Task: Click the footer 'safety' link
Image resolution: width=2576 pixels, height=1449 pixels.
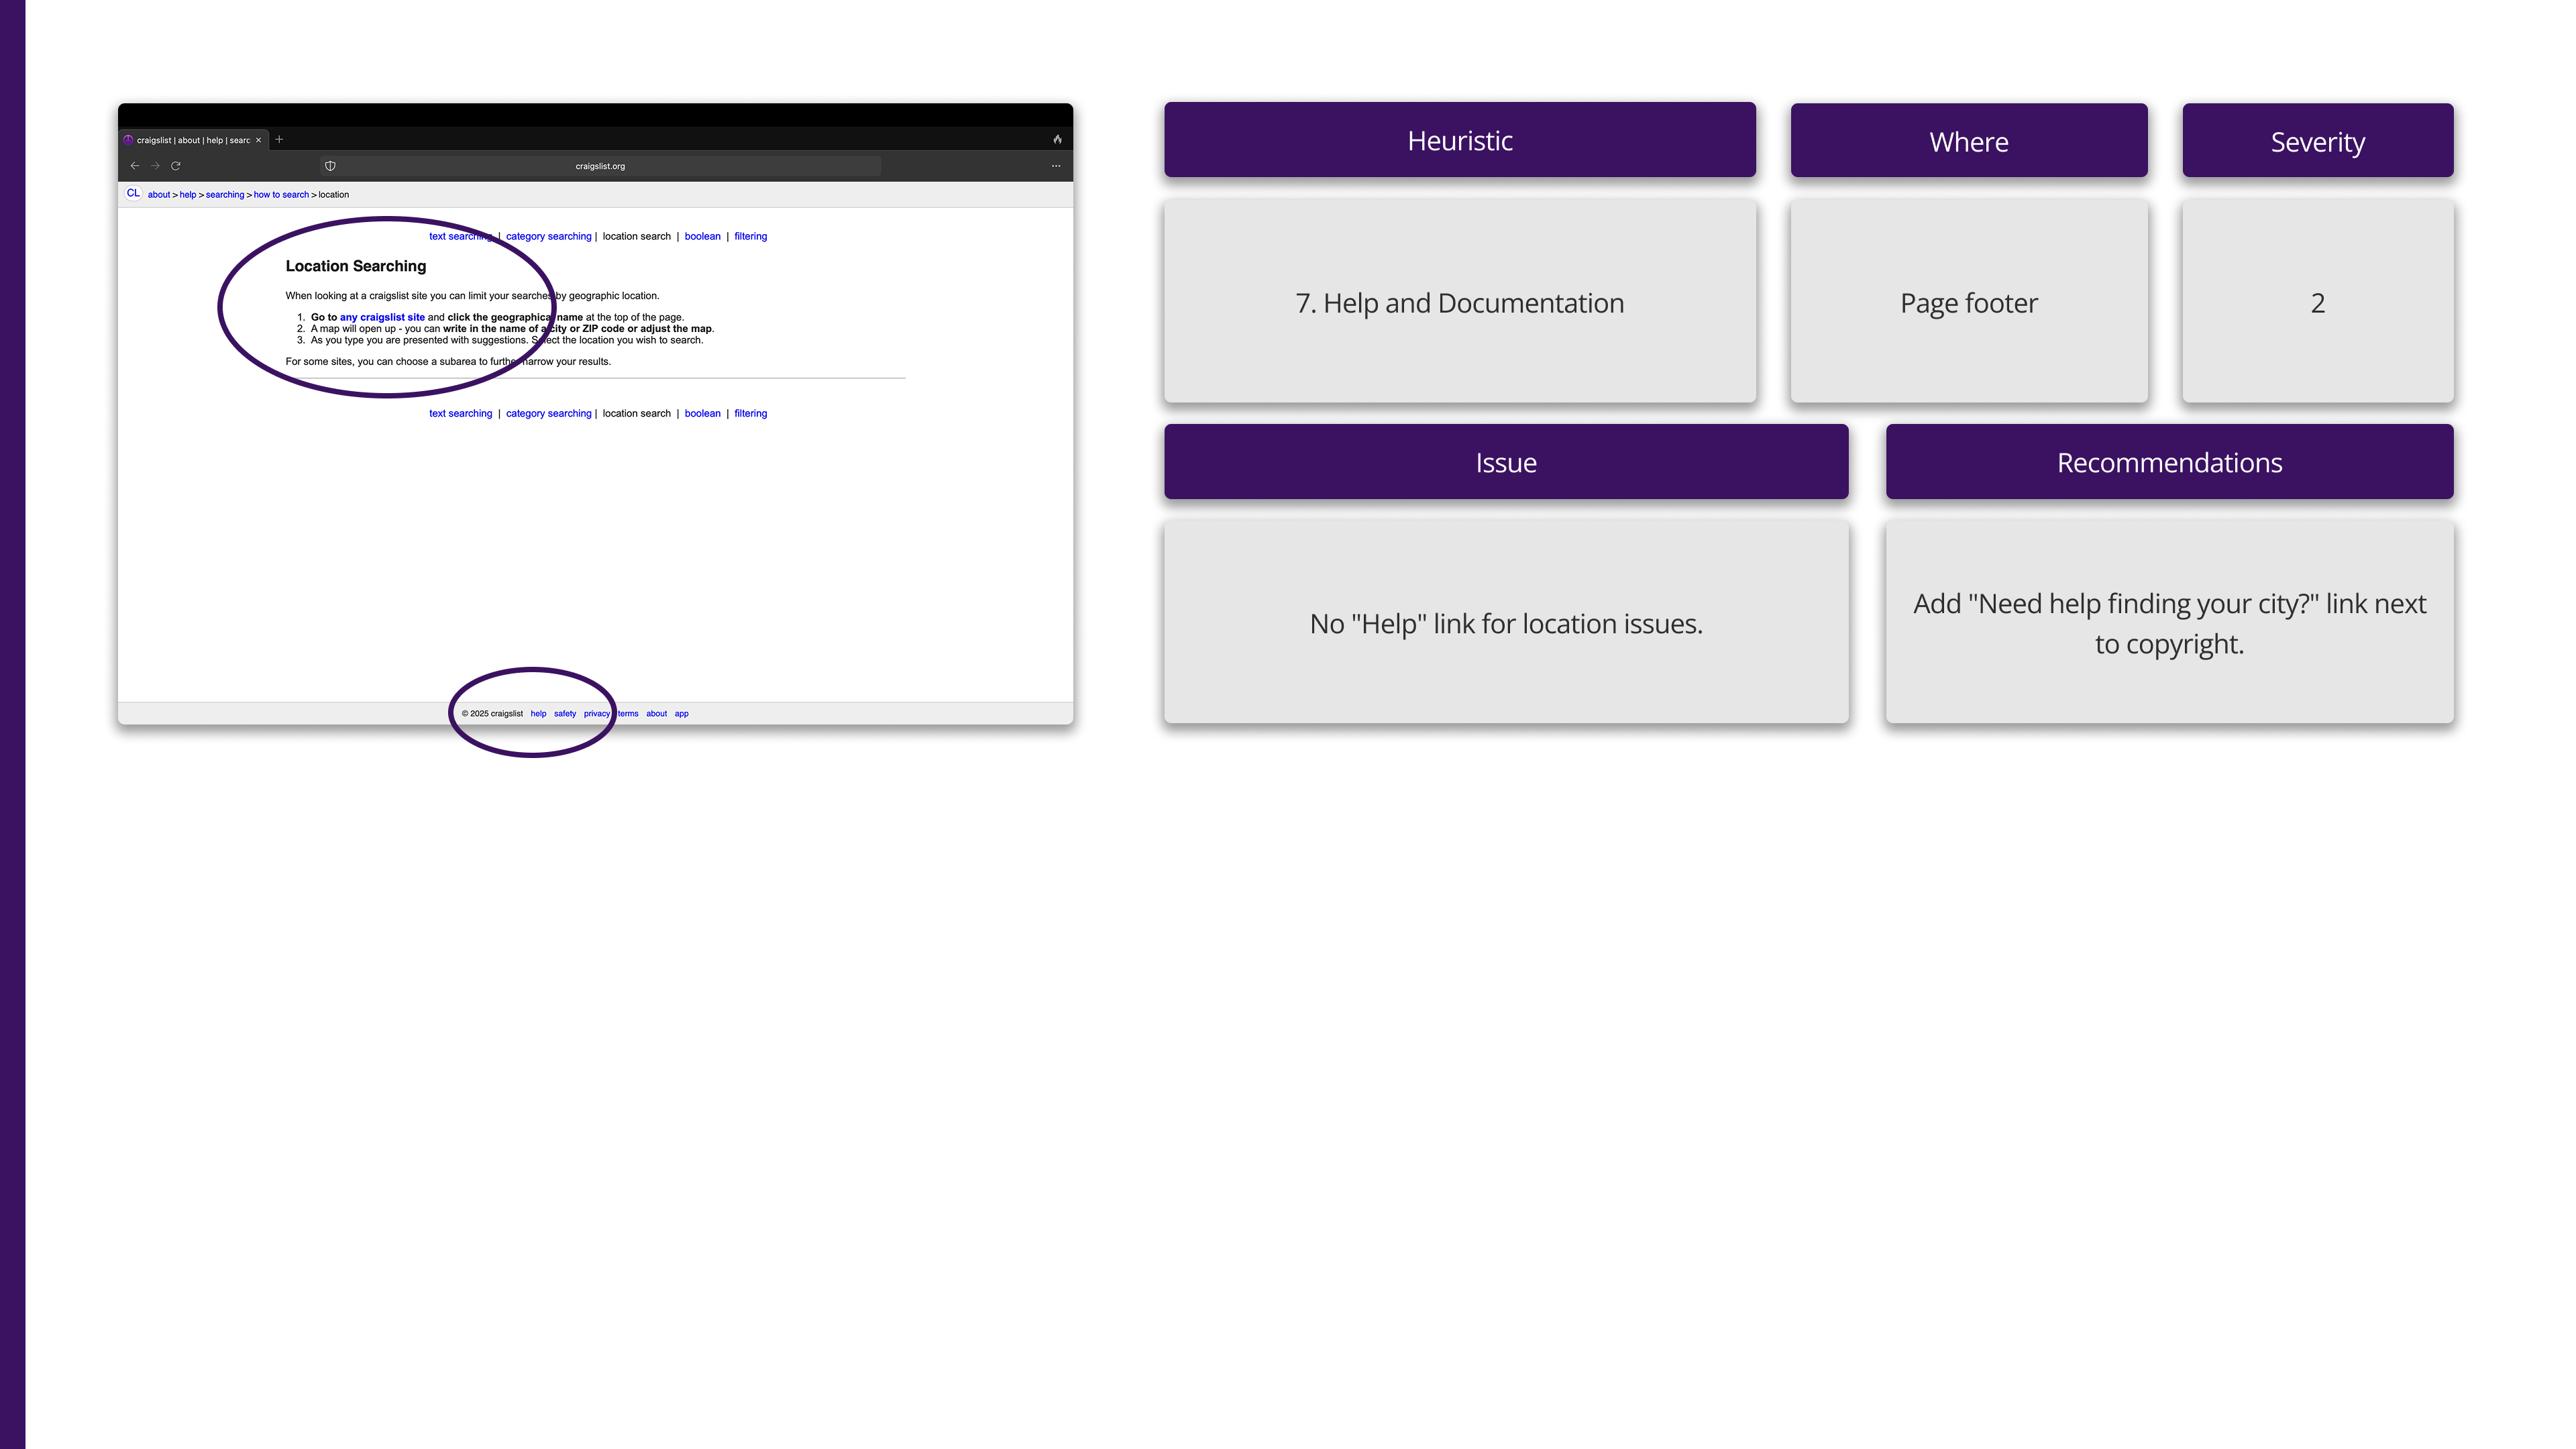Action: (x=565, y=714)
